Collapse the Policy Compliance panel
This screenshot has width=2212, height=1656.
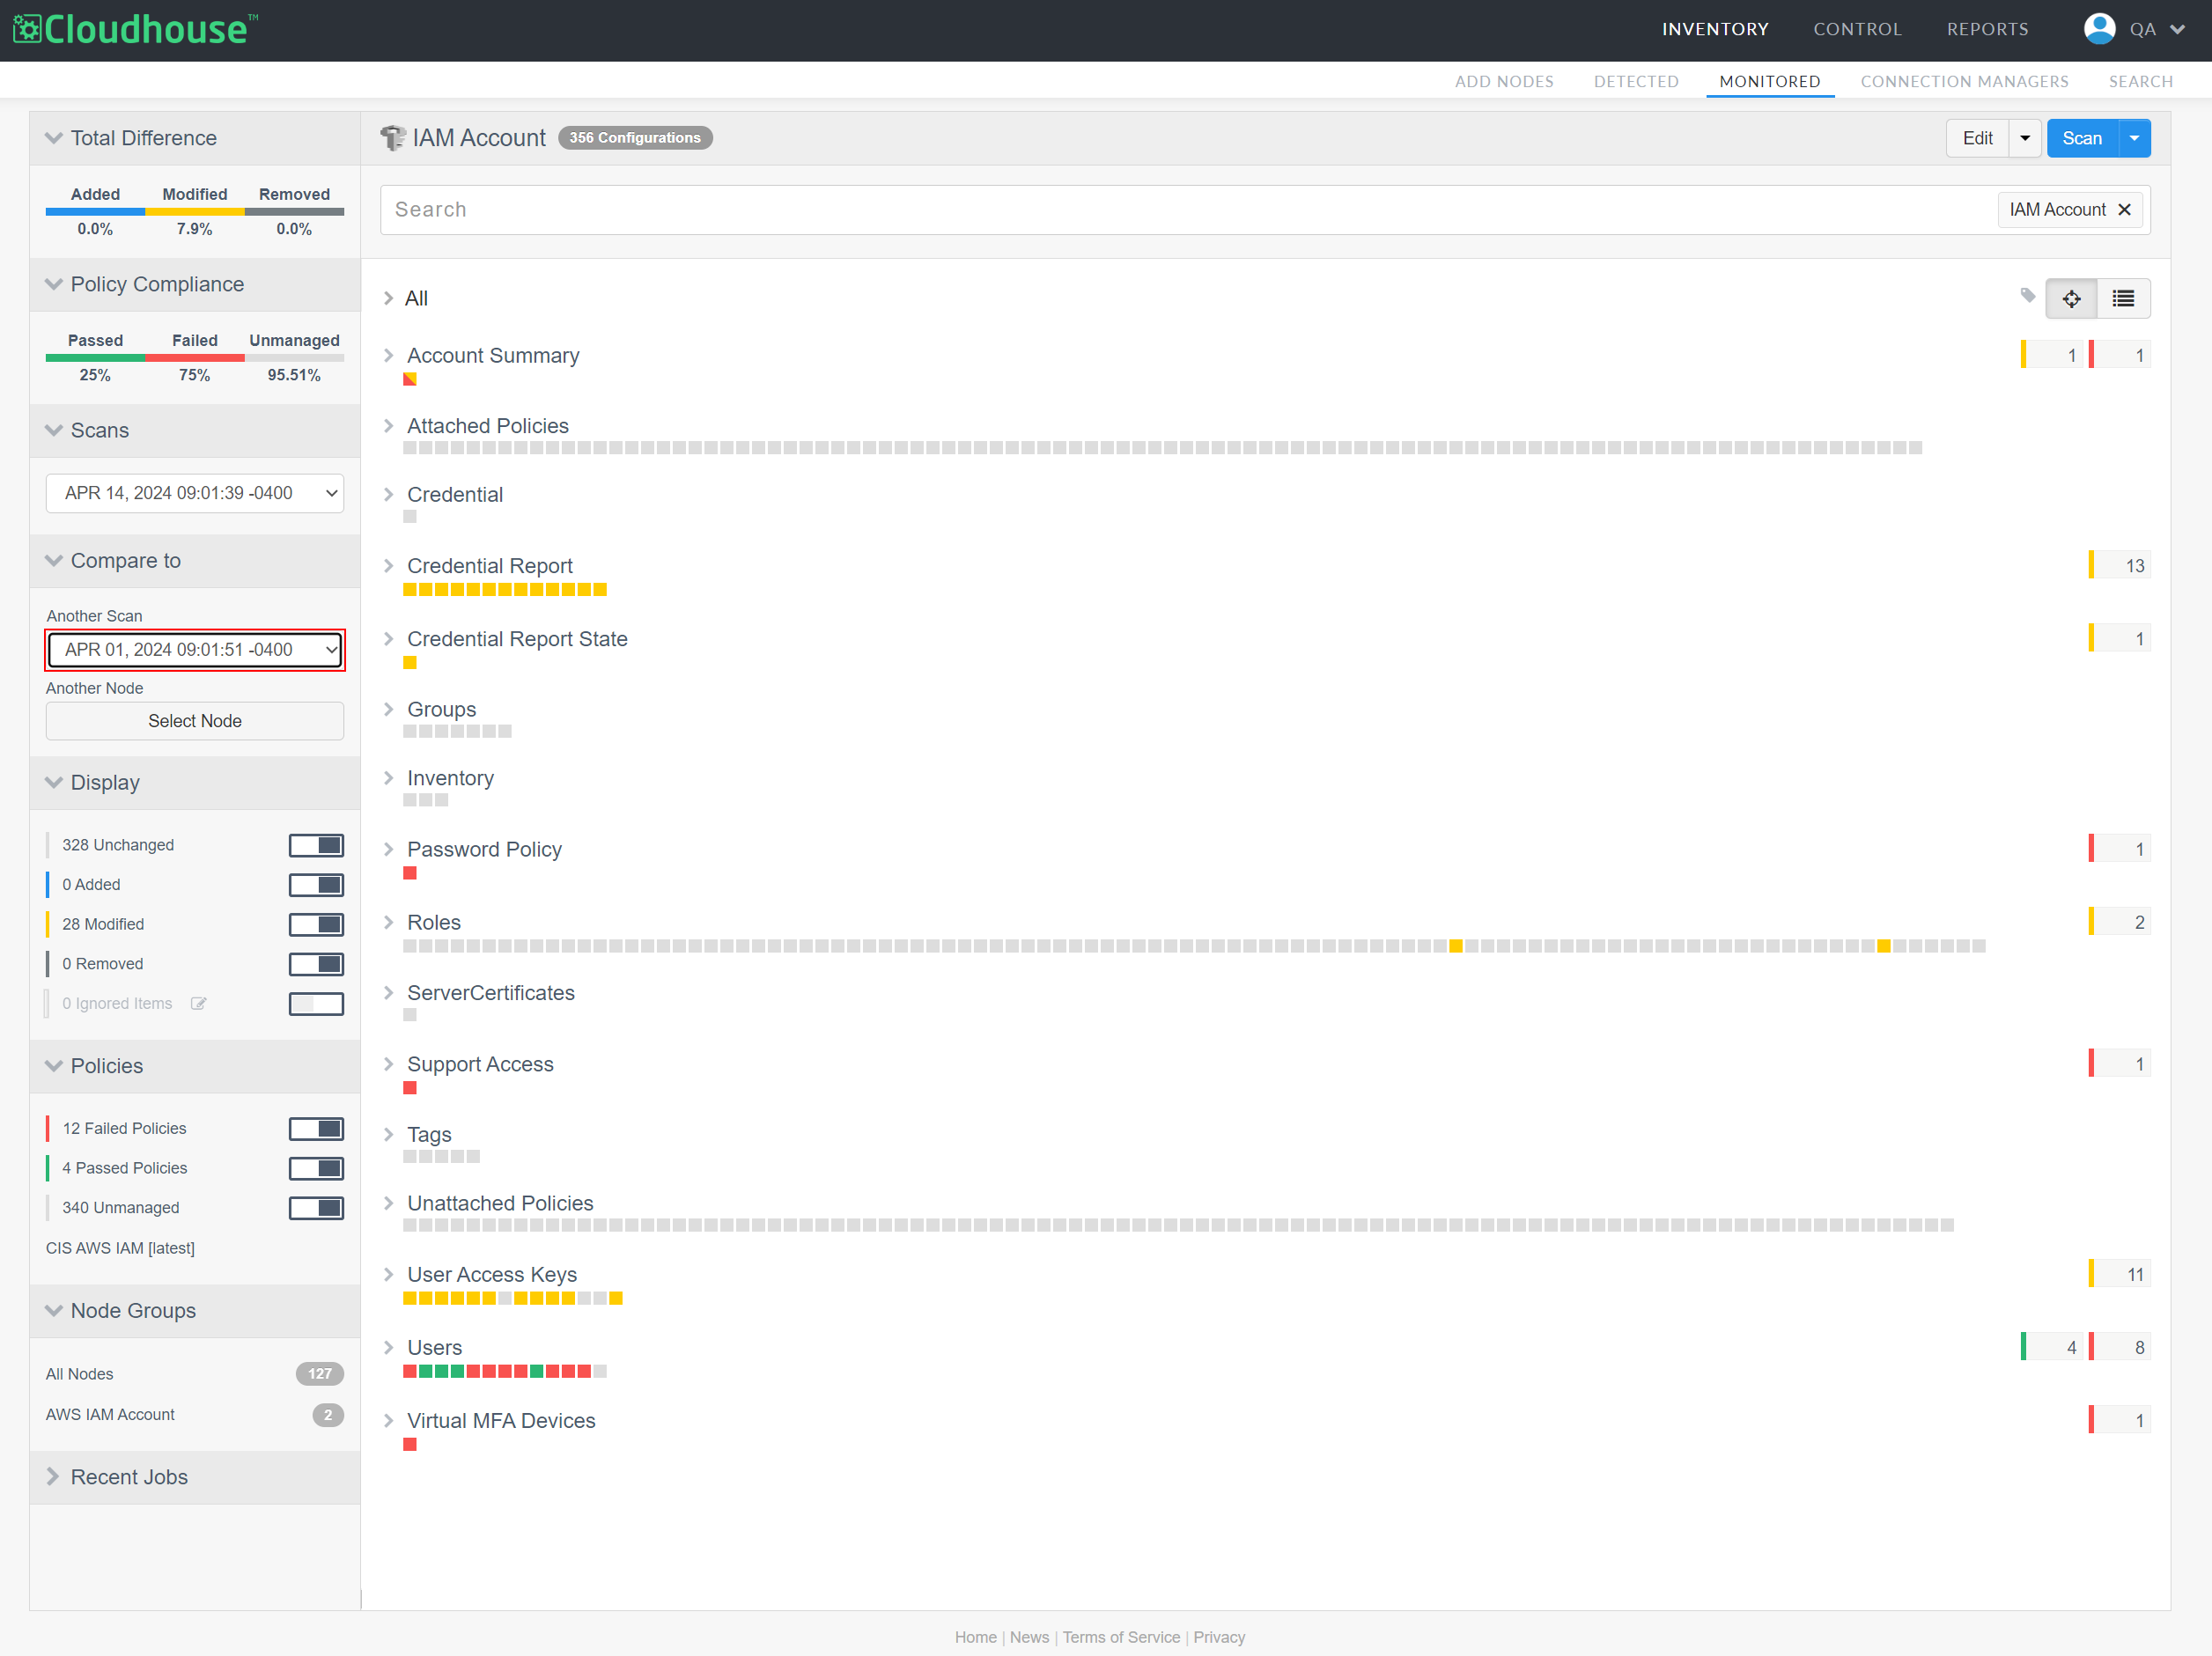(x=54, y=284)
